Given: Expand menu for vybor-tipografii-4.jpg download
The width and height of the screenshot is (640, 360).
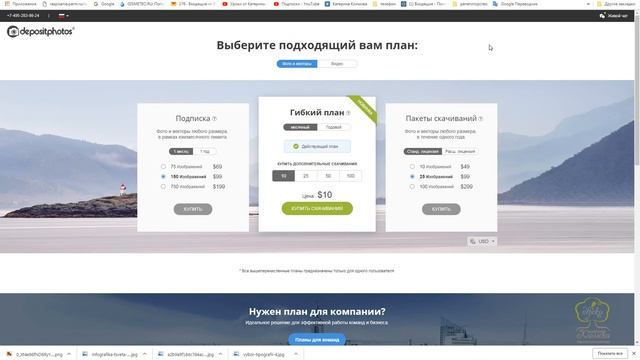Looking at the screenshot, I should pos(296,354).
